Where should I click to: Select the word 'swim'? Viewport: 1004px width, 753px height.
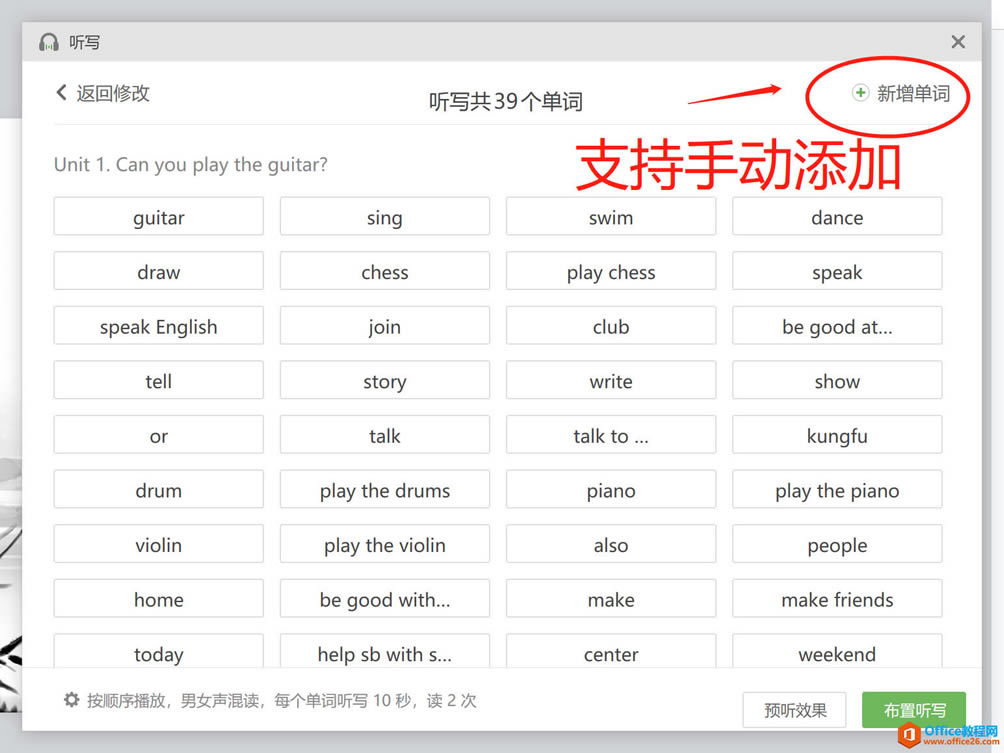pos(611,216)
